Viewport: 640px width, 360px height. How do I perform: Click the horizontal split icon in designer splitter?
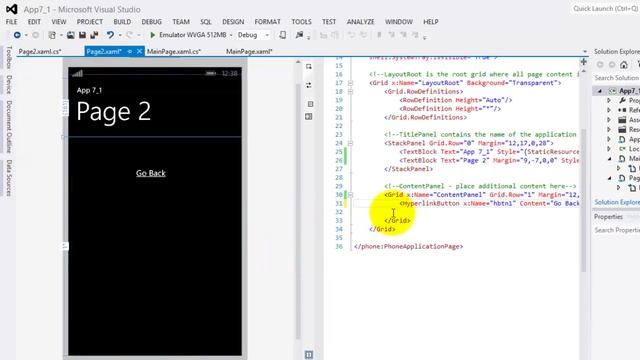click(309, 117)
